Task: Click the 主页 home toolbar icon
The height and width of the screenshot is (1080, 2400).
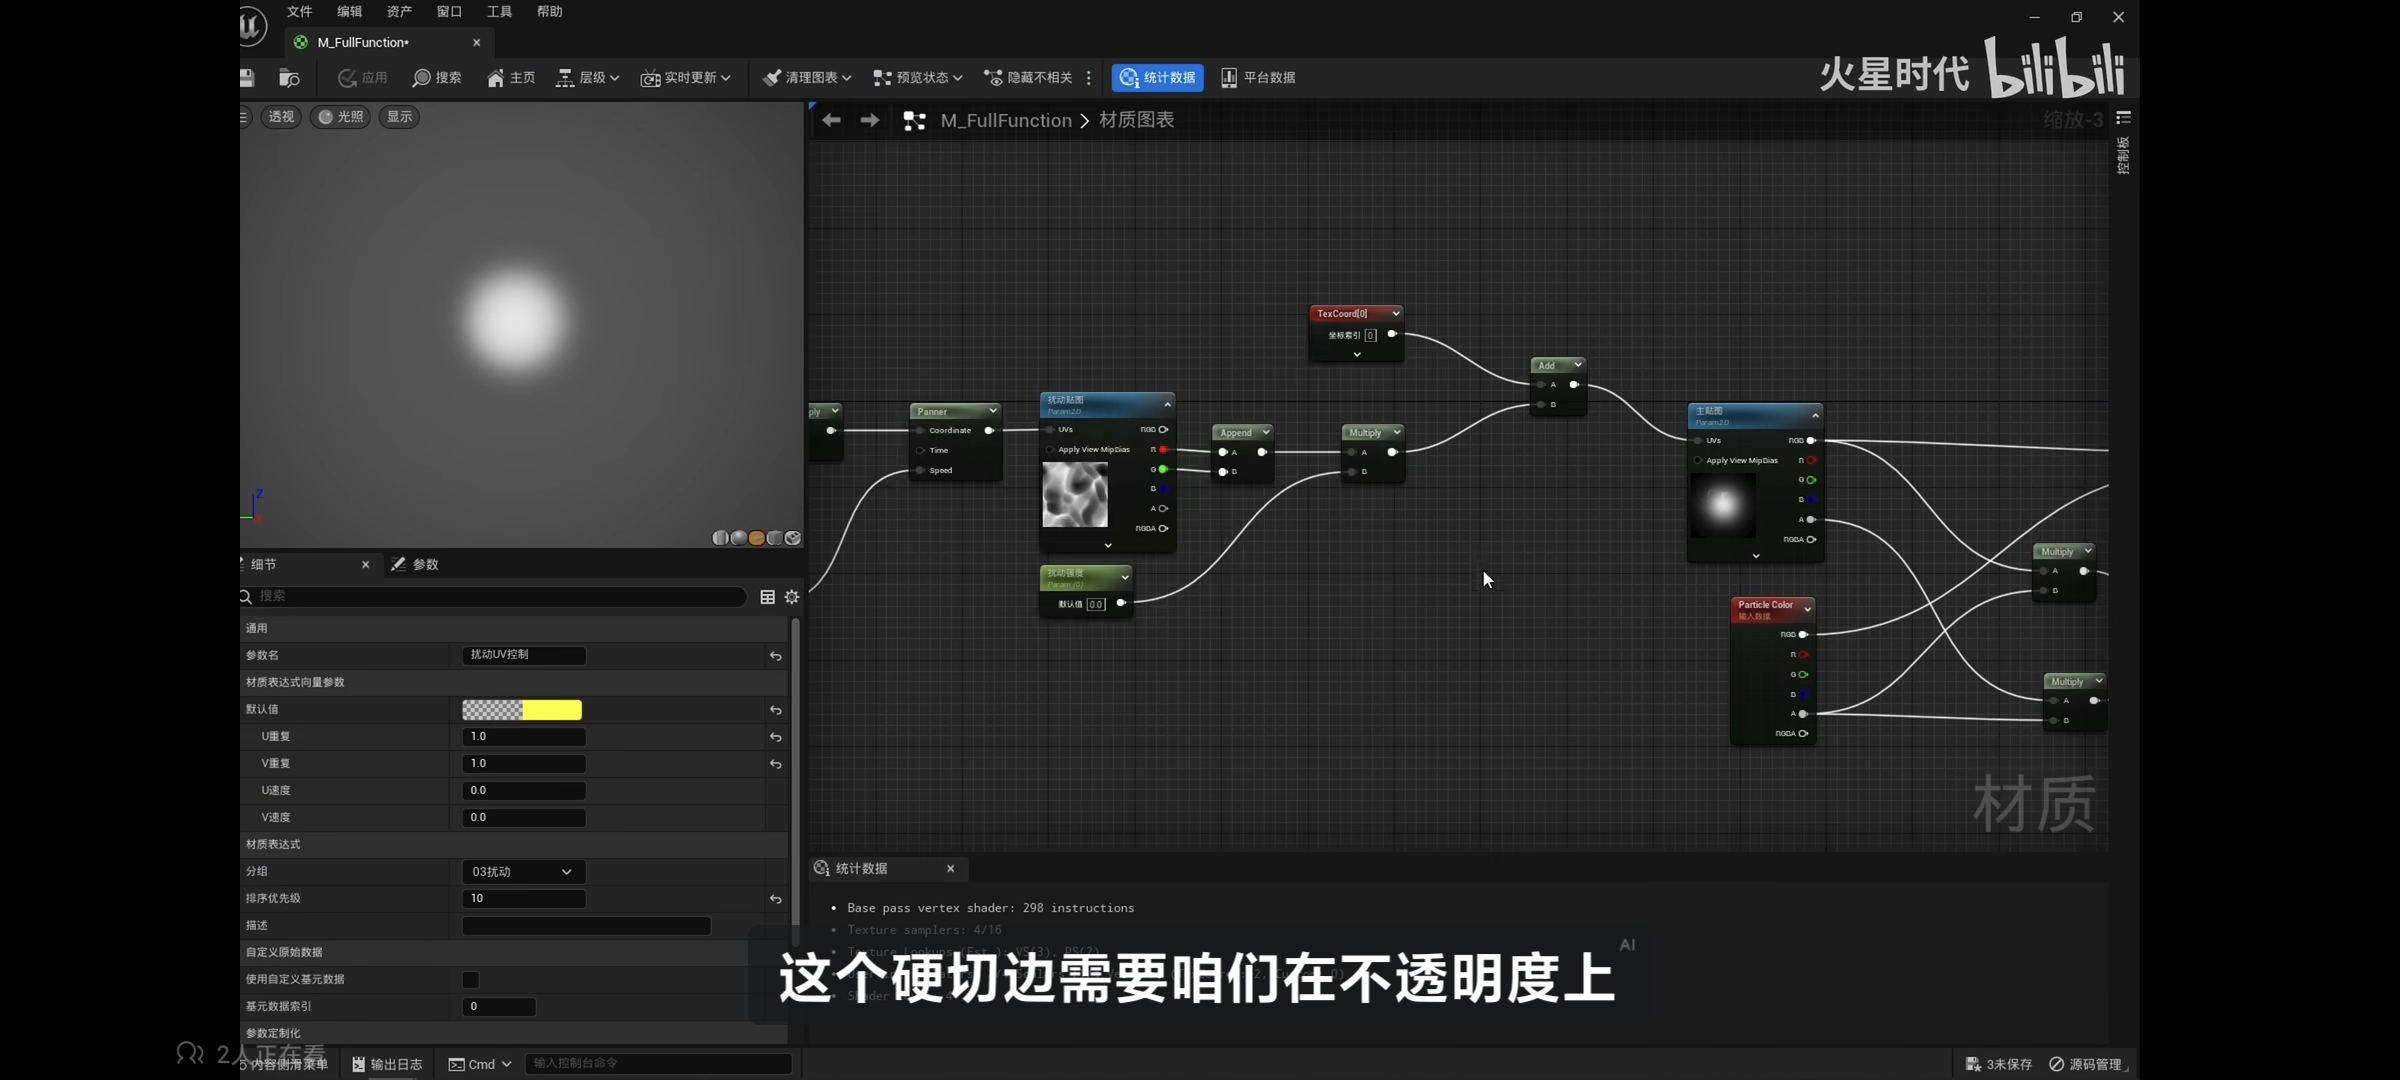Action: [511, 78]
